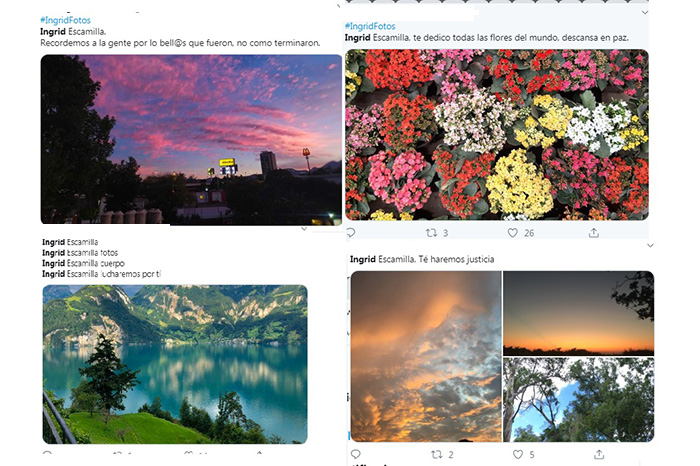View the mountain lake photo
This screenshot has height=466, width=700.
(x=175, y=364)
